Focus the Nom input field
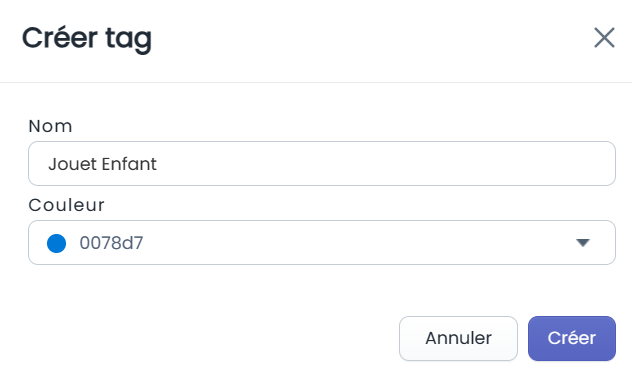Screen dimensions: 632x375 [322, 163]
